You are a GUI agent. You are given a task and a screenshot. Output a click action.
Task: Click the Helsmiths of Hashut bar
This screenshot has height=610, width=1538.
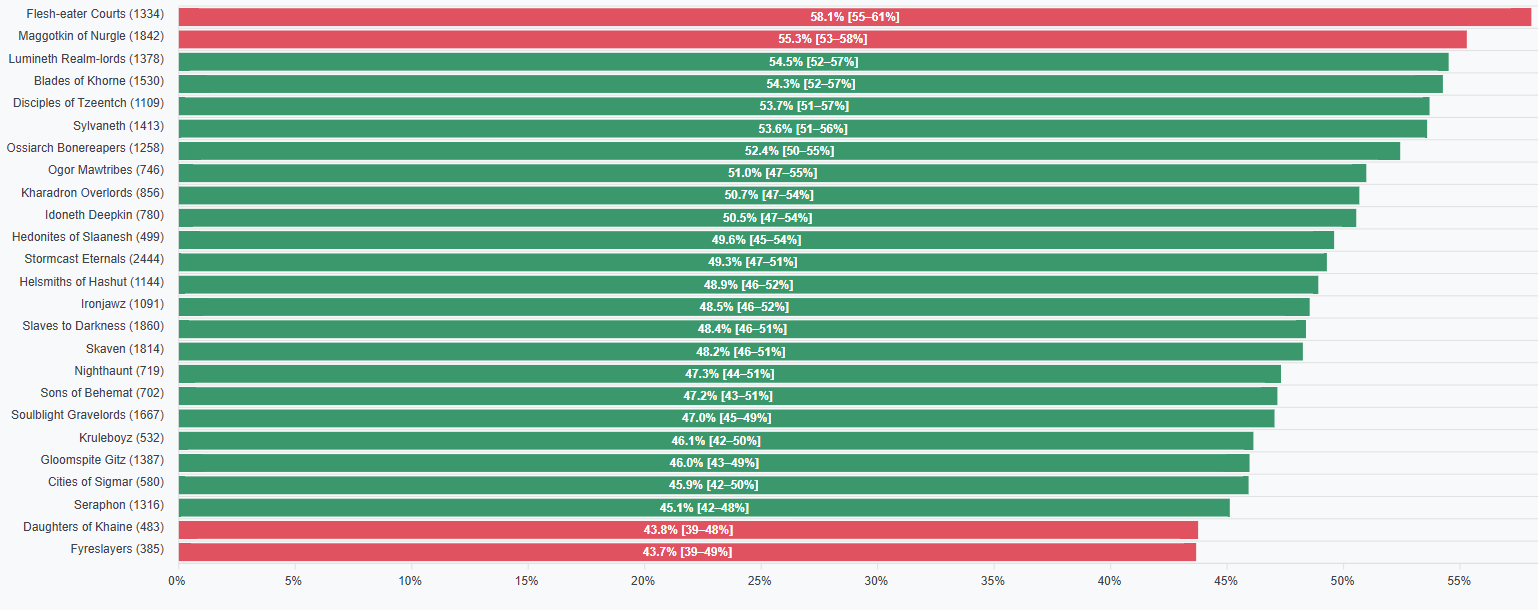click(x=748, y=284)
